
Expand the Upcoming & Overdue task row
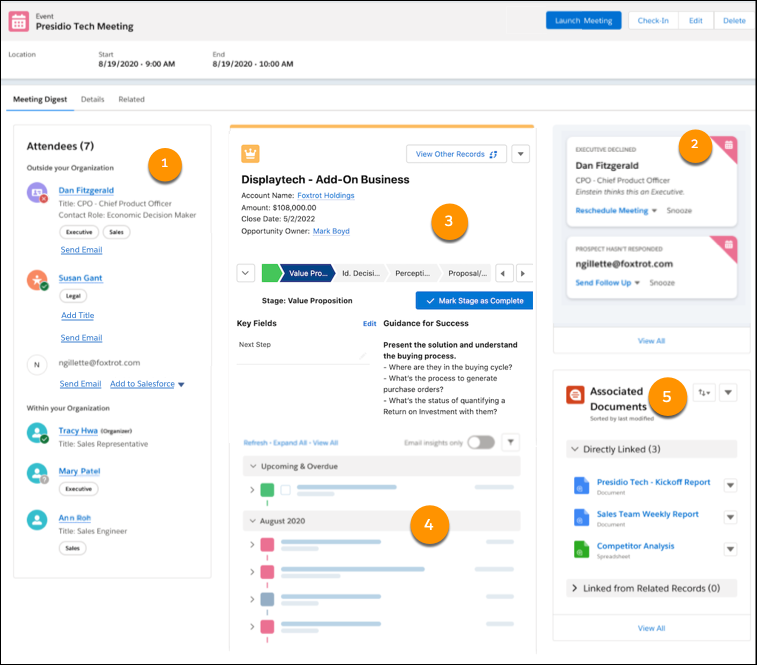pos(252,490)
